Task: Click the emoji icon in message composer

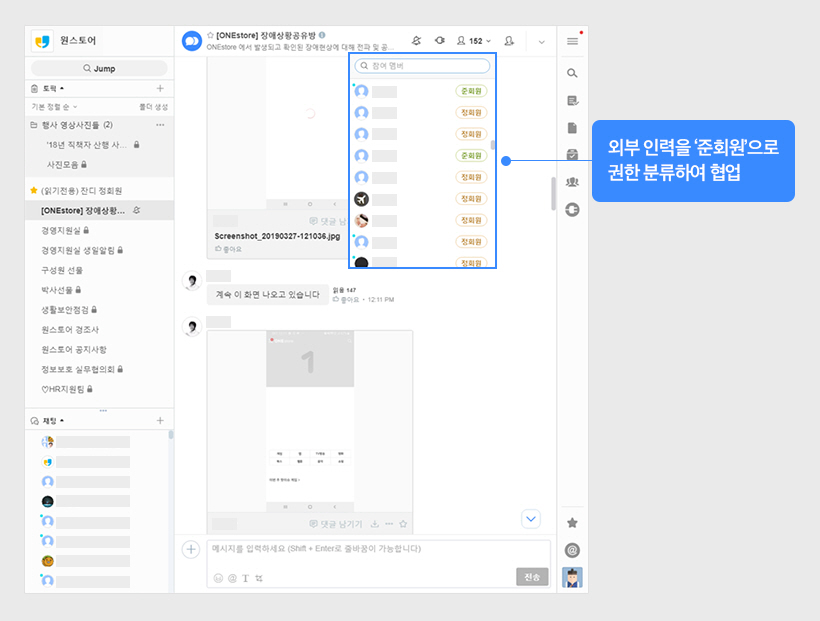Action: tap(218, 578)
